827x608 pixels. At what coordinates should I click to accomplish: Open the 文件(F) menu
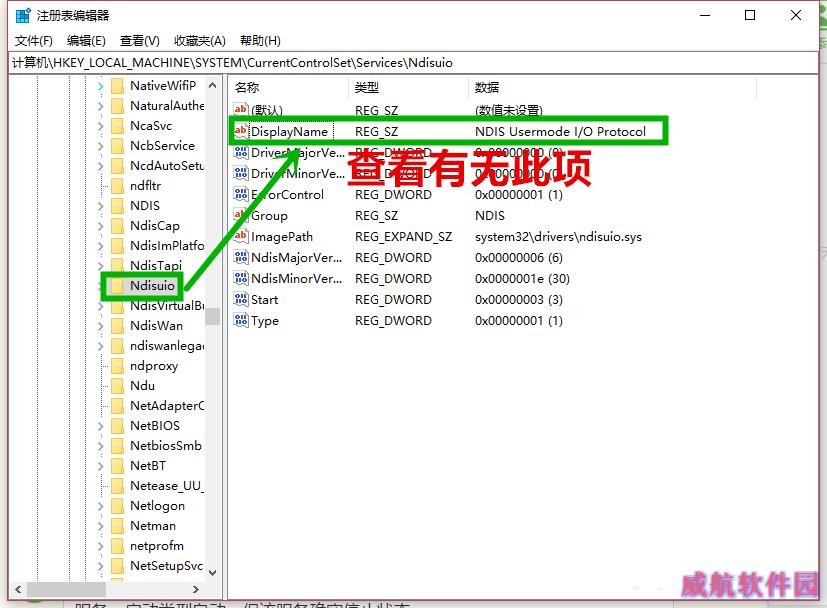34,41
